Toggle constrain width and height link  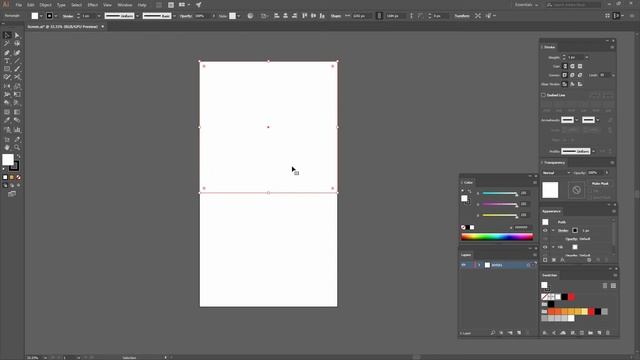379,16
